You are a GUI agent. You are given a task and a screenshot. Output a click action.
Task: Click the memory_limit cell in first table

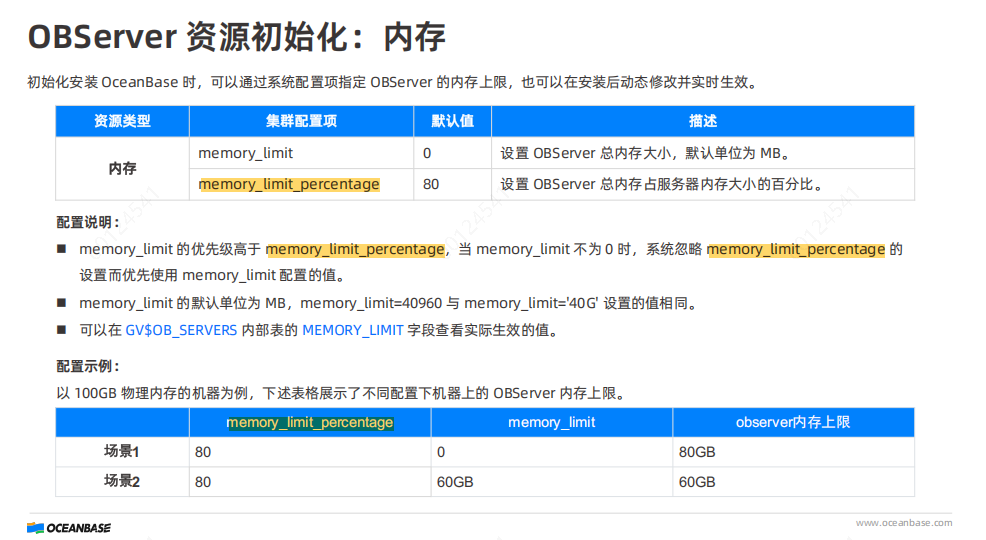(246, 153)
